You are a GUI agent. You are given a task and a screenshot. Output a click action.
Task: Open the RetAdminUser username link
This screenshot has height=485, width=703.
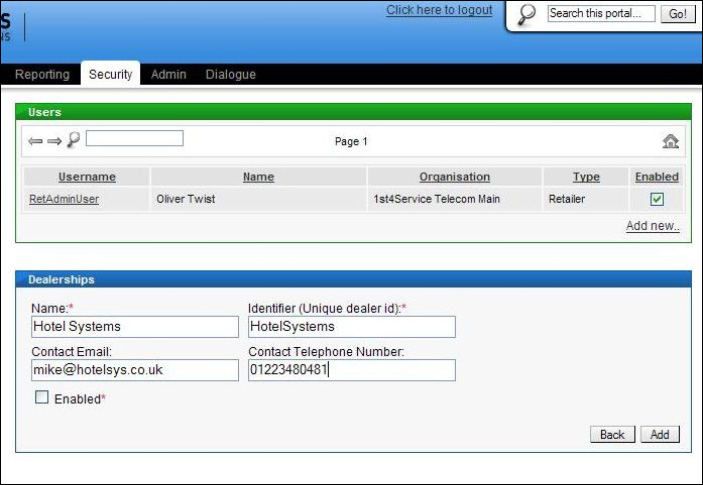coord(64,199)
